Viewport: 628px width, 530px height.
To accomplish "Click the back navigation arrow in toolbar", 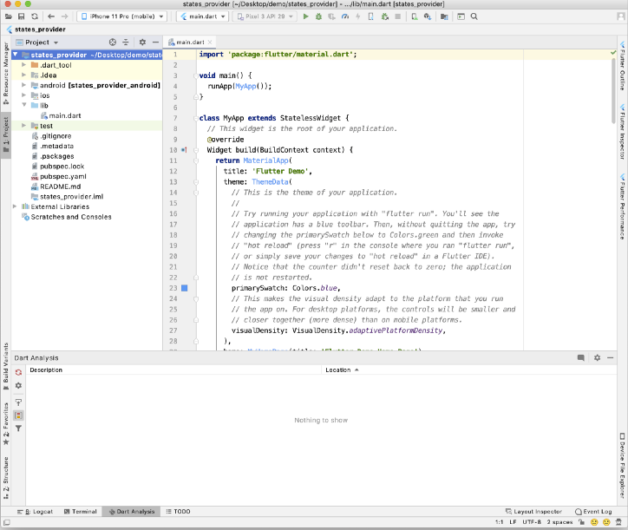I will point(51,16).
